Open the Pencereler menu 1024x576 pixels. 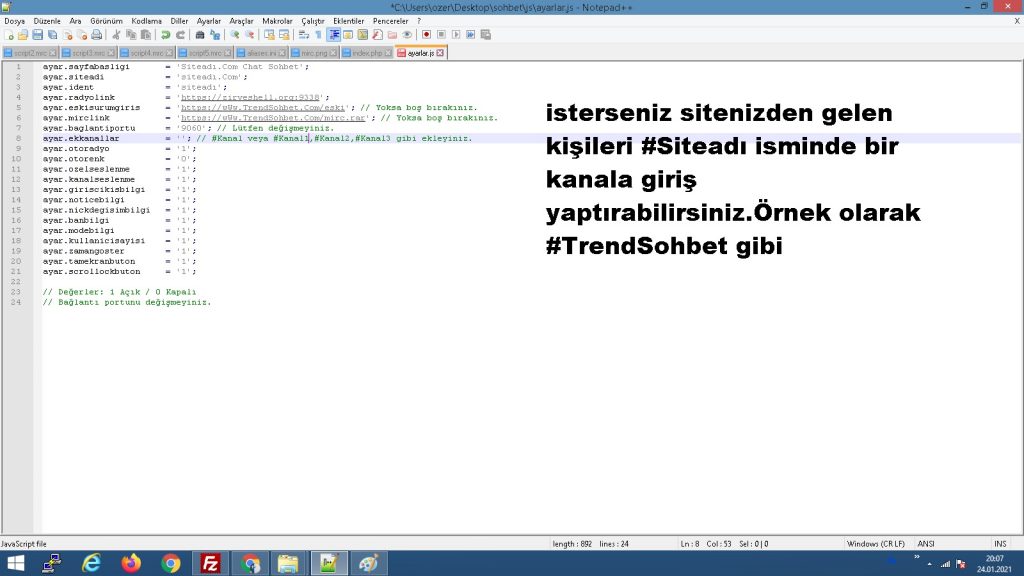click(x=391, y=21)
